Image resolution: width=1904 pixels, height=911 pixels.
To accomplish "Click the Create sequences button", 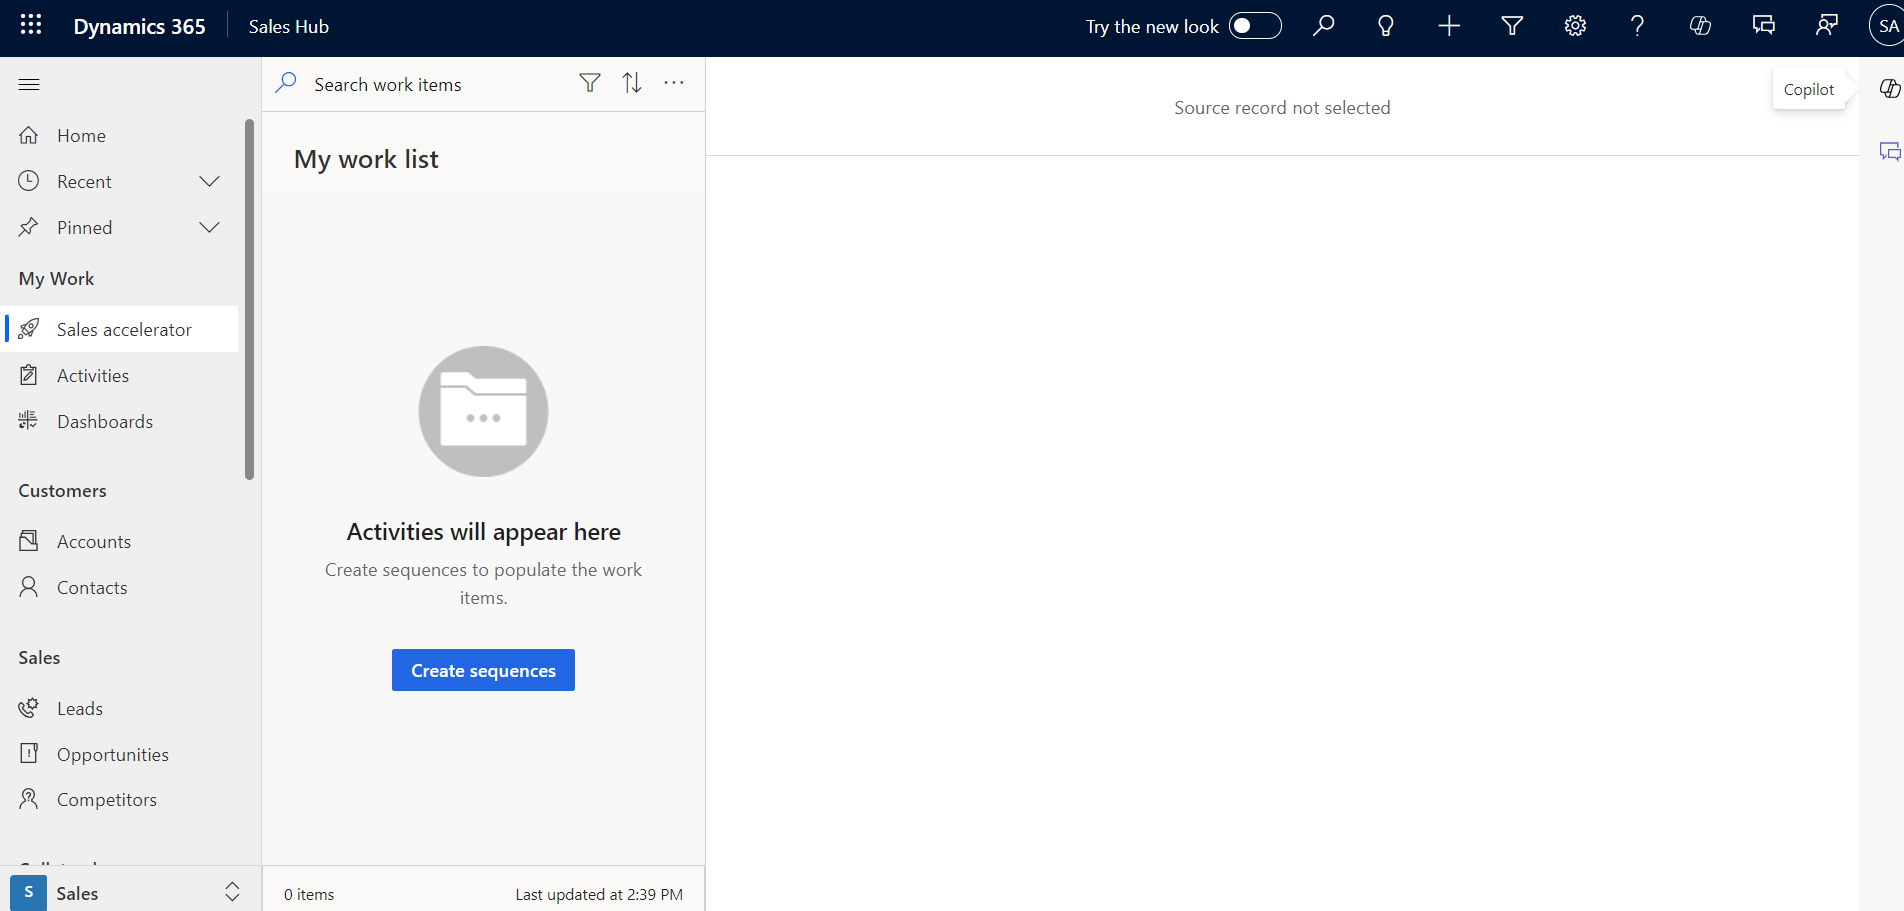I will tap(483, 670).
